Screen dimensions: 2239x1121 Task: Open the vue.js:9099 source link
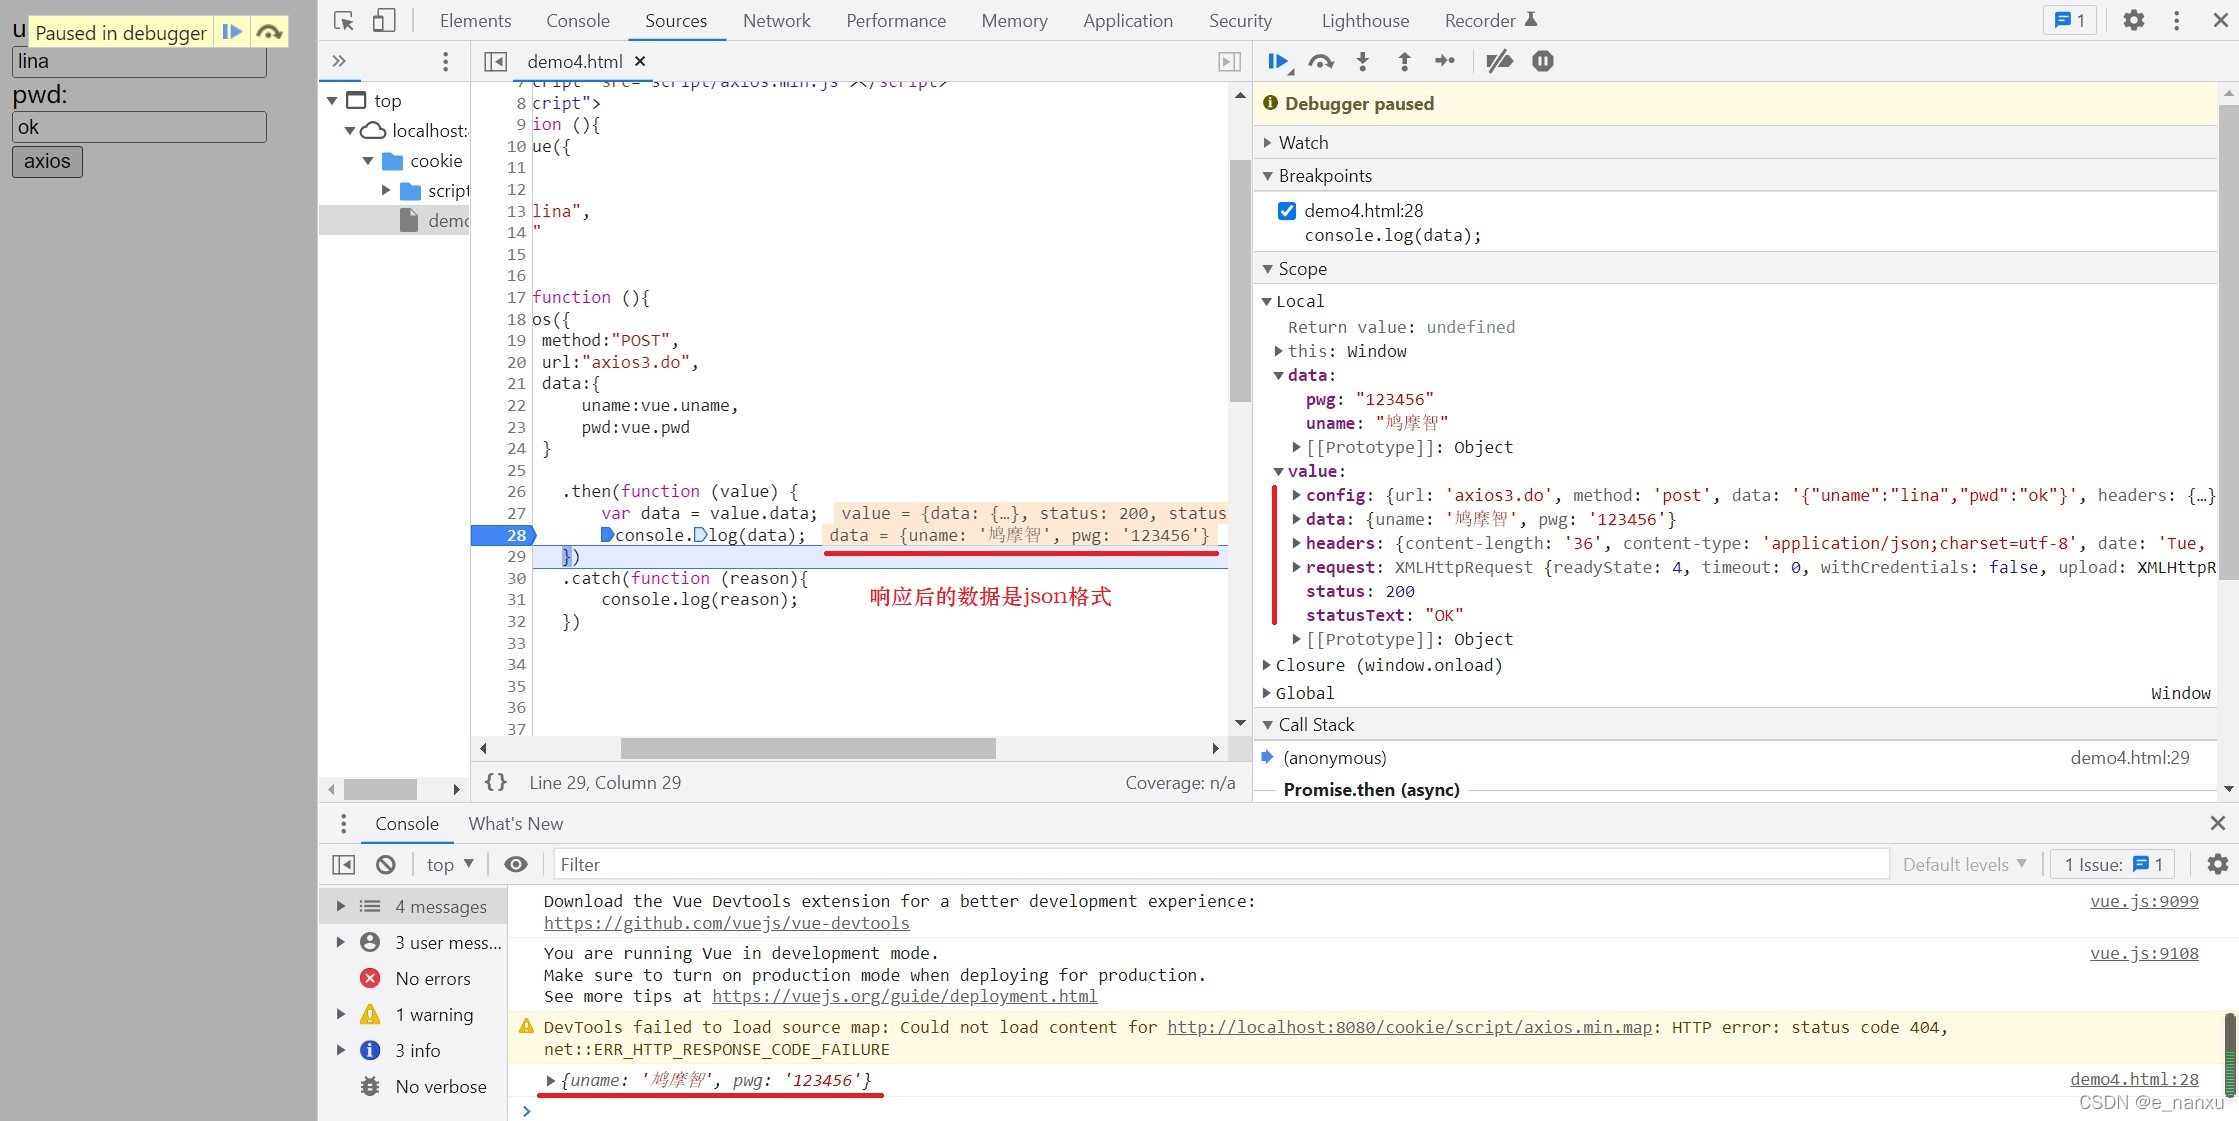(2144, 901)
